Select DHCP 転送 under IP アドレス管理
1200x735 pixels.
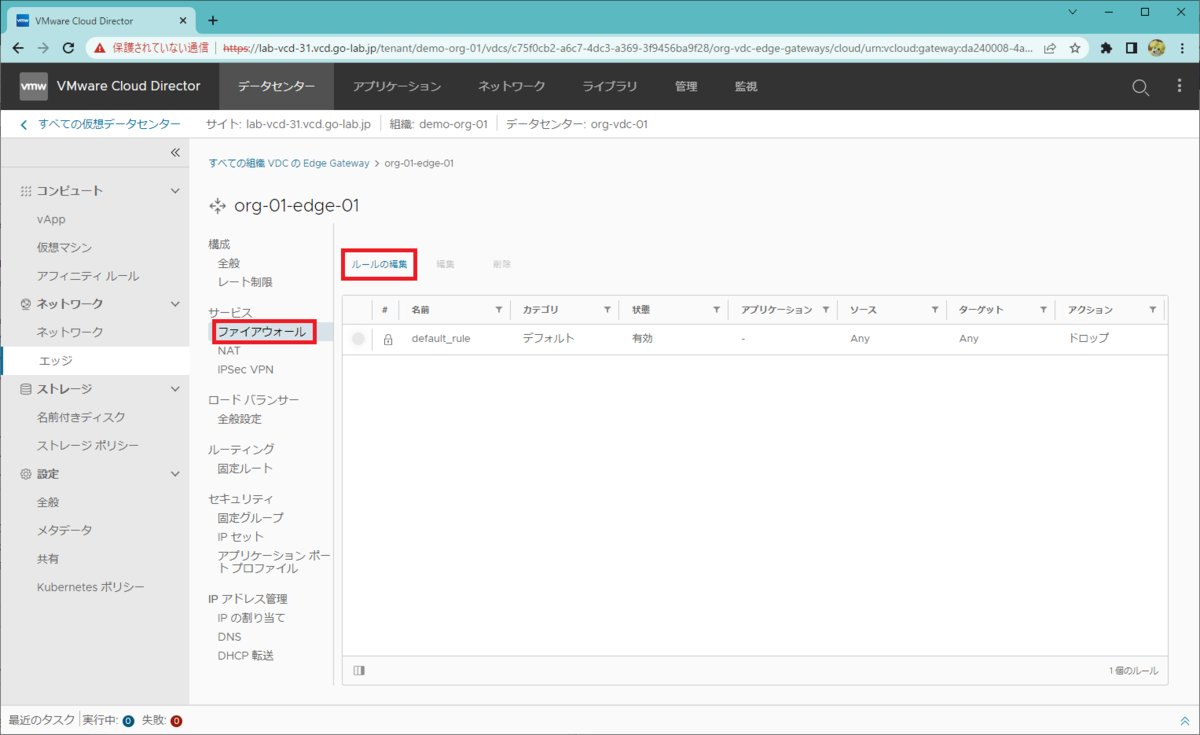tap(245, 656)
